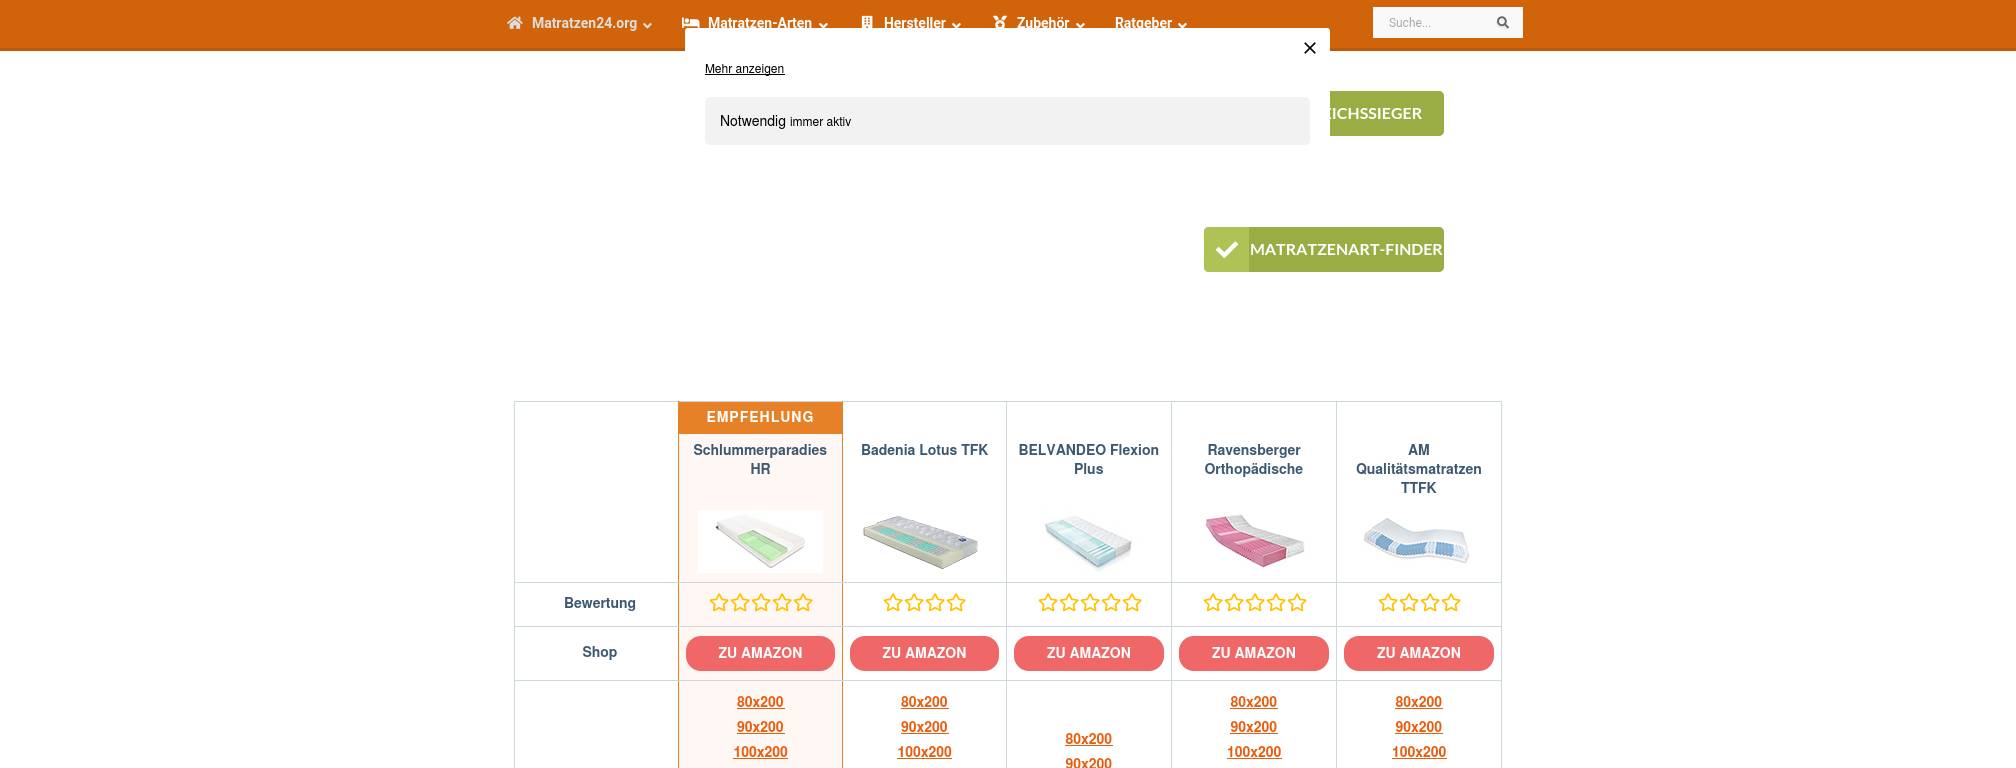This screenshot has width=2016, height=768.
Task: Open the Ratgeber dropdown menu
Action: point(1150,23)
